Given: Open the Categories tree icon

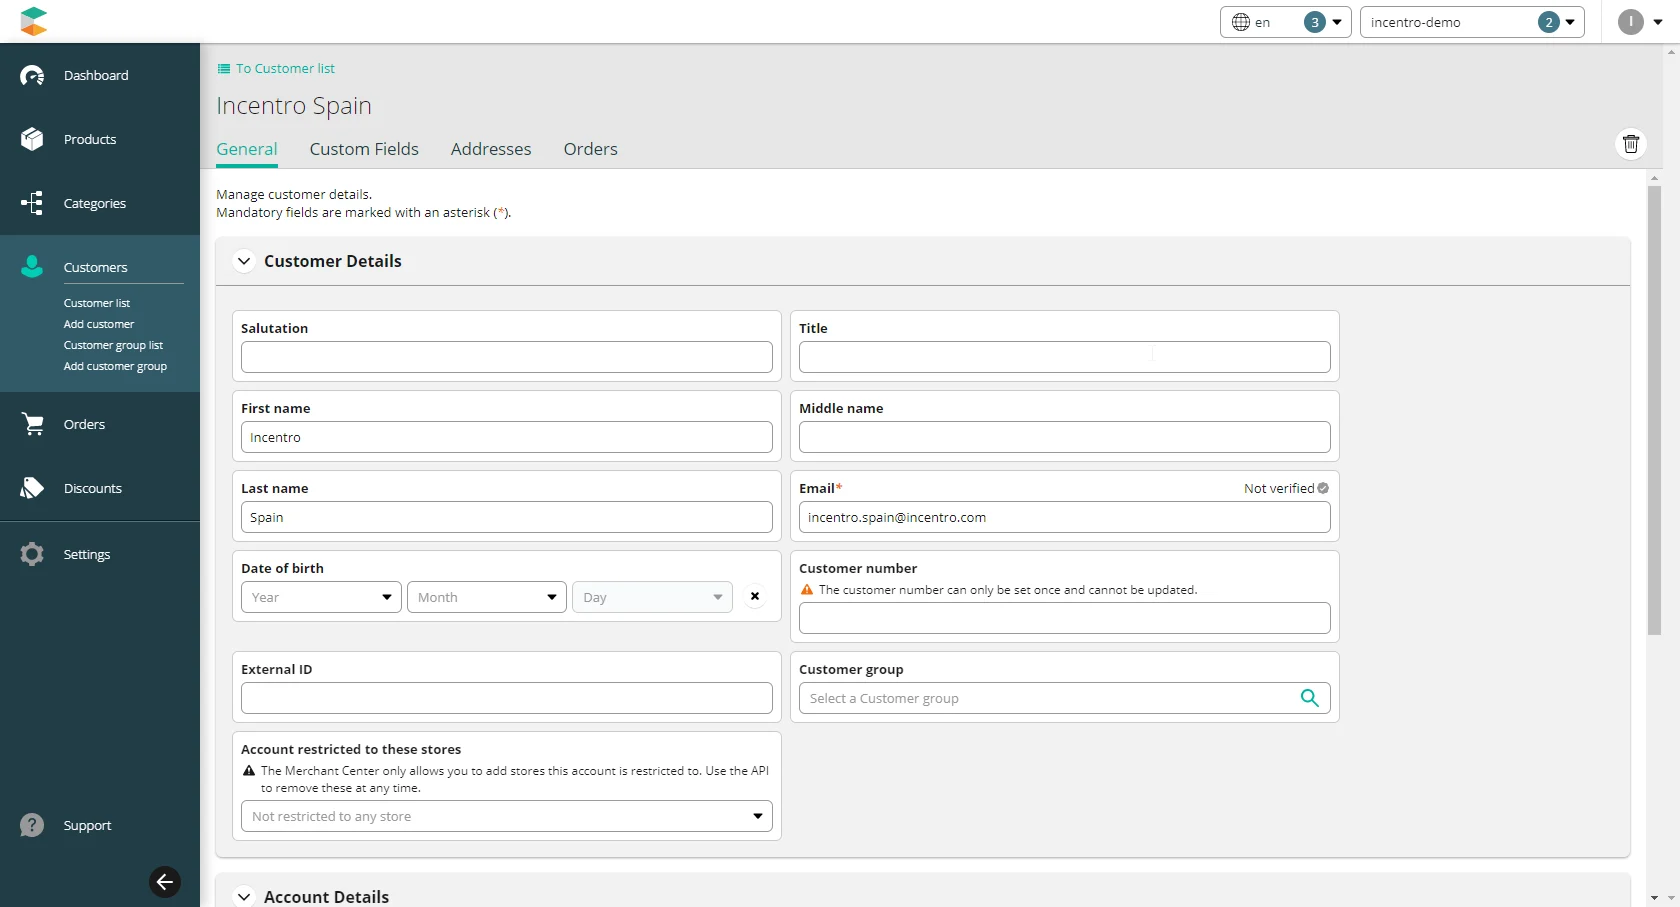Looking at the screenshot, I should tap(32, 203).
